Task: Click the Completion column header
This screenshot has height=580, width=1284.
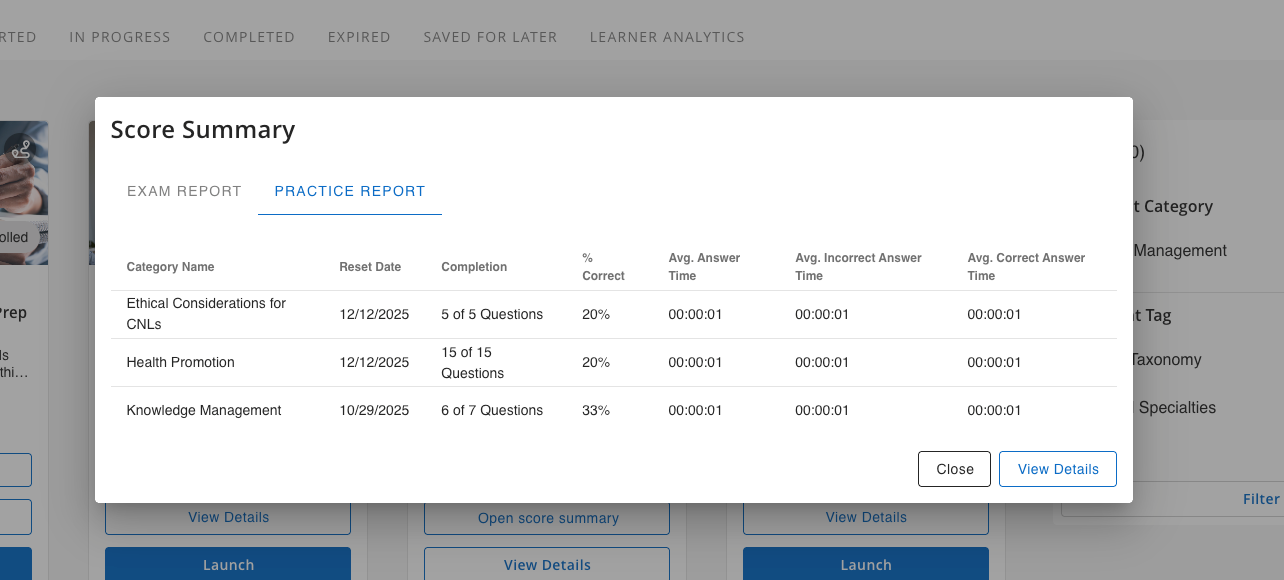Action: (x=474, y=267)
